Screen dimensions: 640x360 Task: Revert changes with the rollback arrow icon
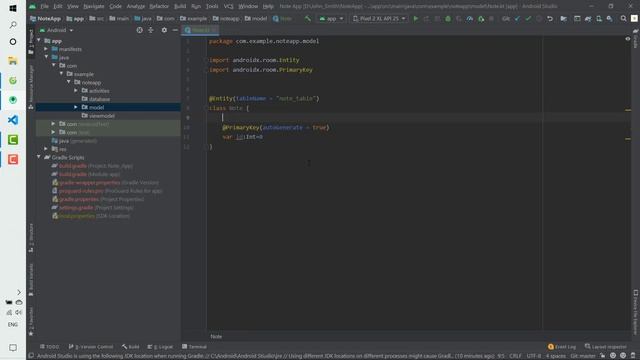pos(550,19)
